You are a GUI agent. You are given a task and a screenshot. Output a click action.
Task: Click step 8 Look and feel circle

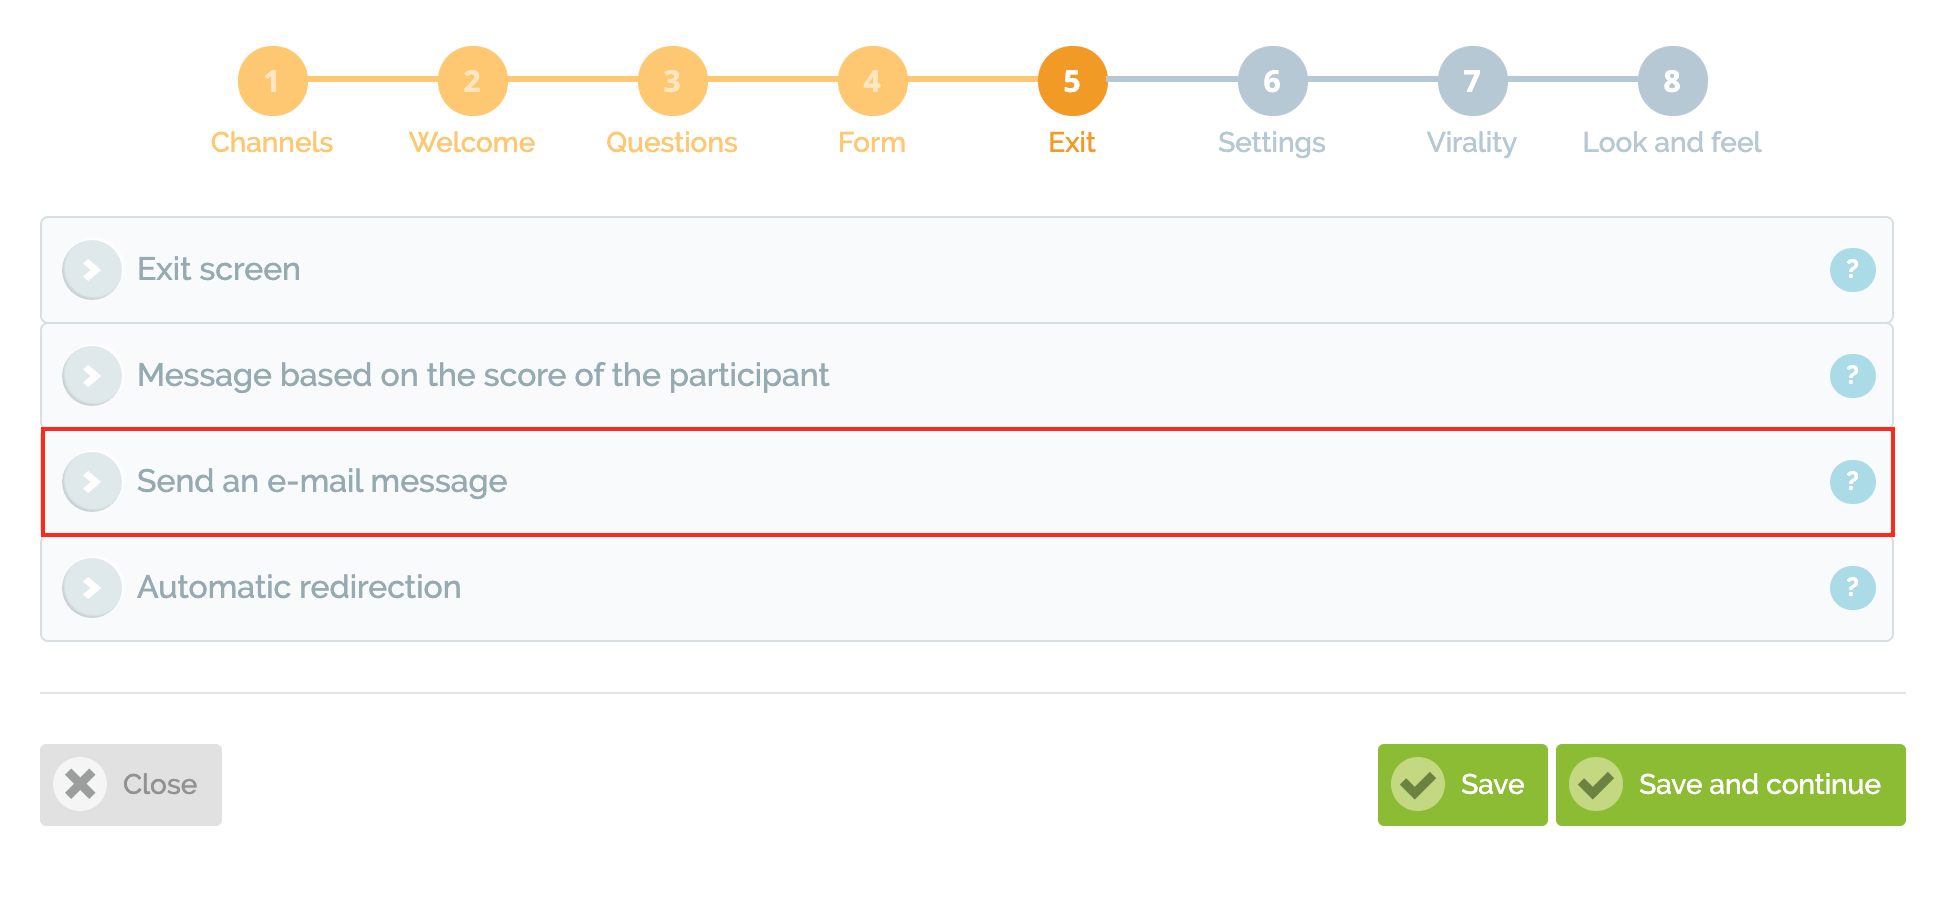(1672, 81)
